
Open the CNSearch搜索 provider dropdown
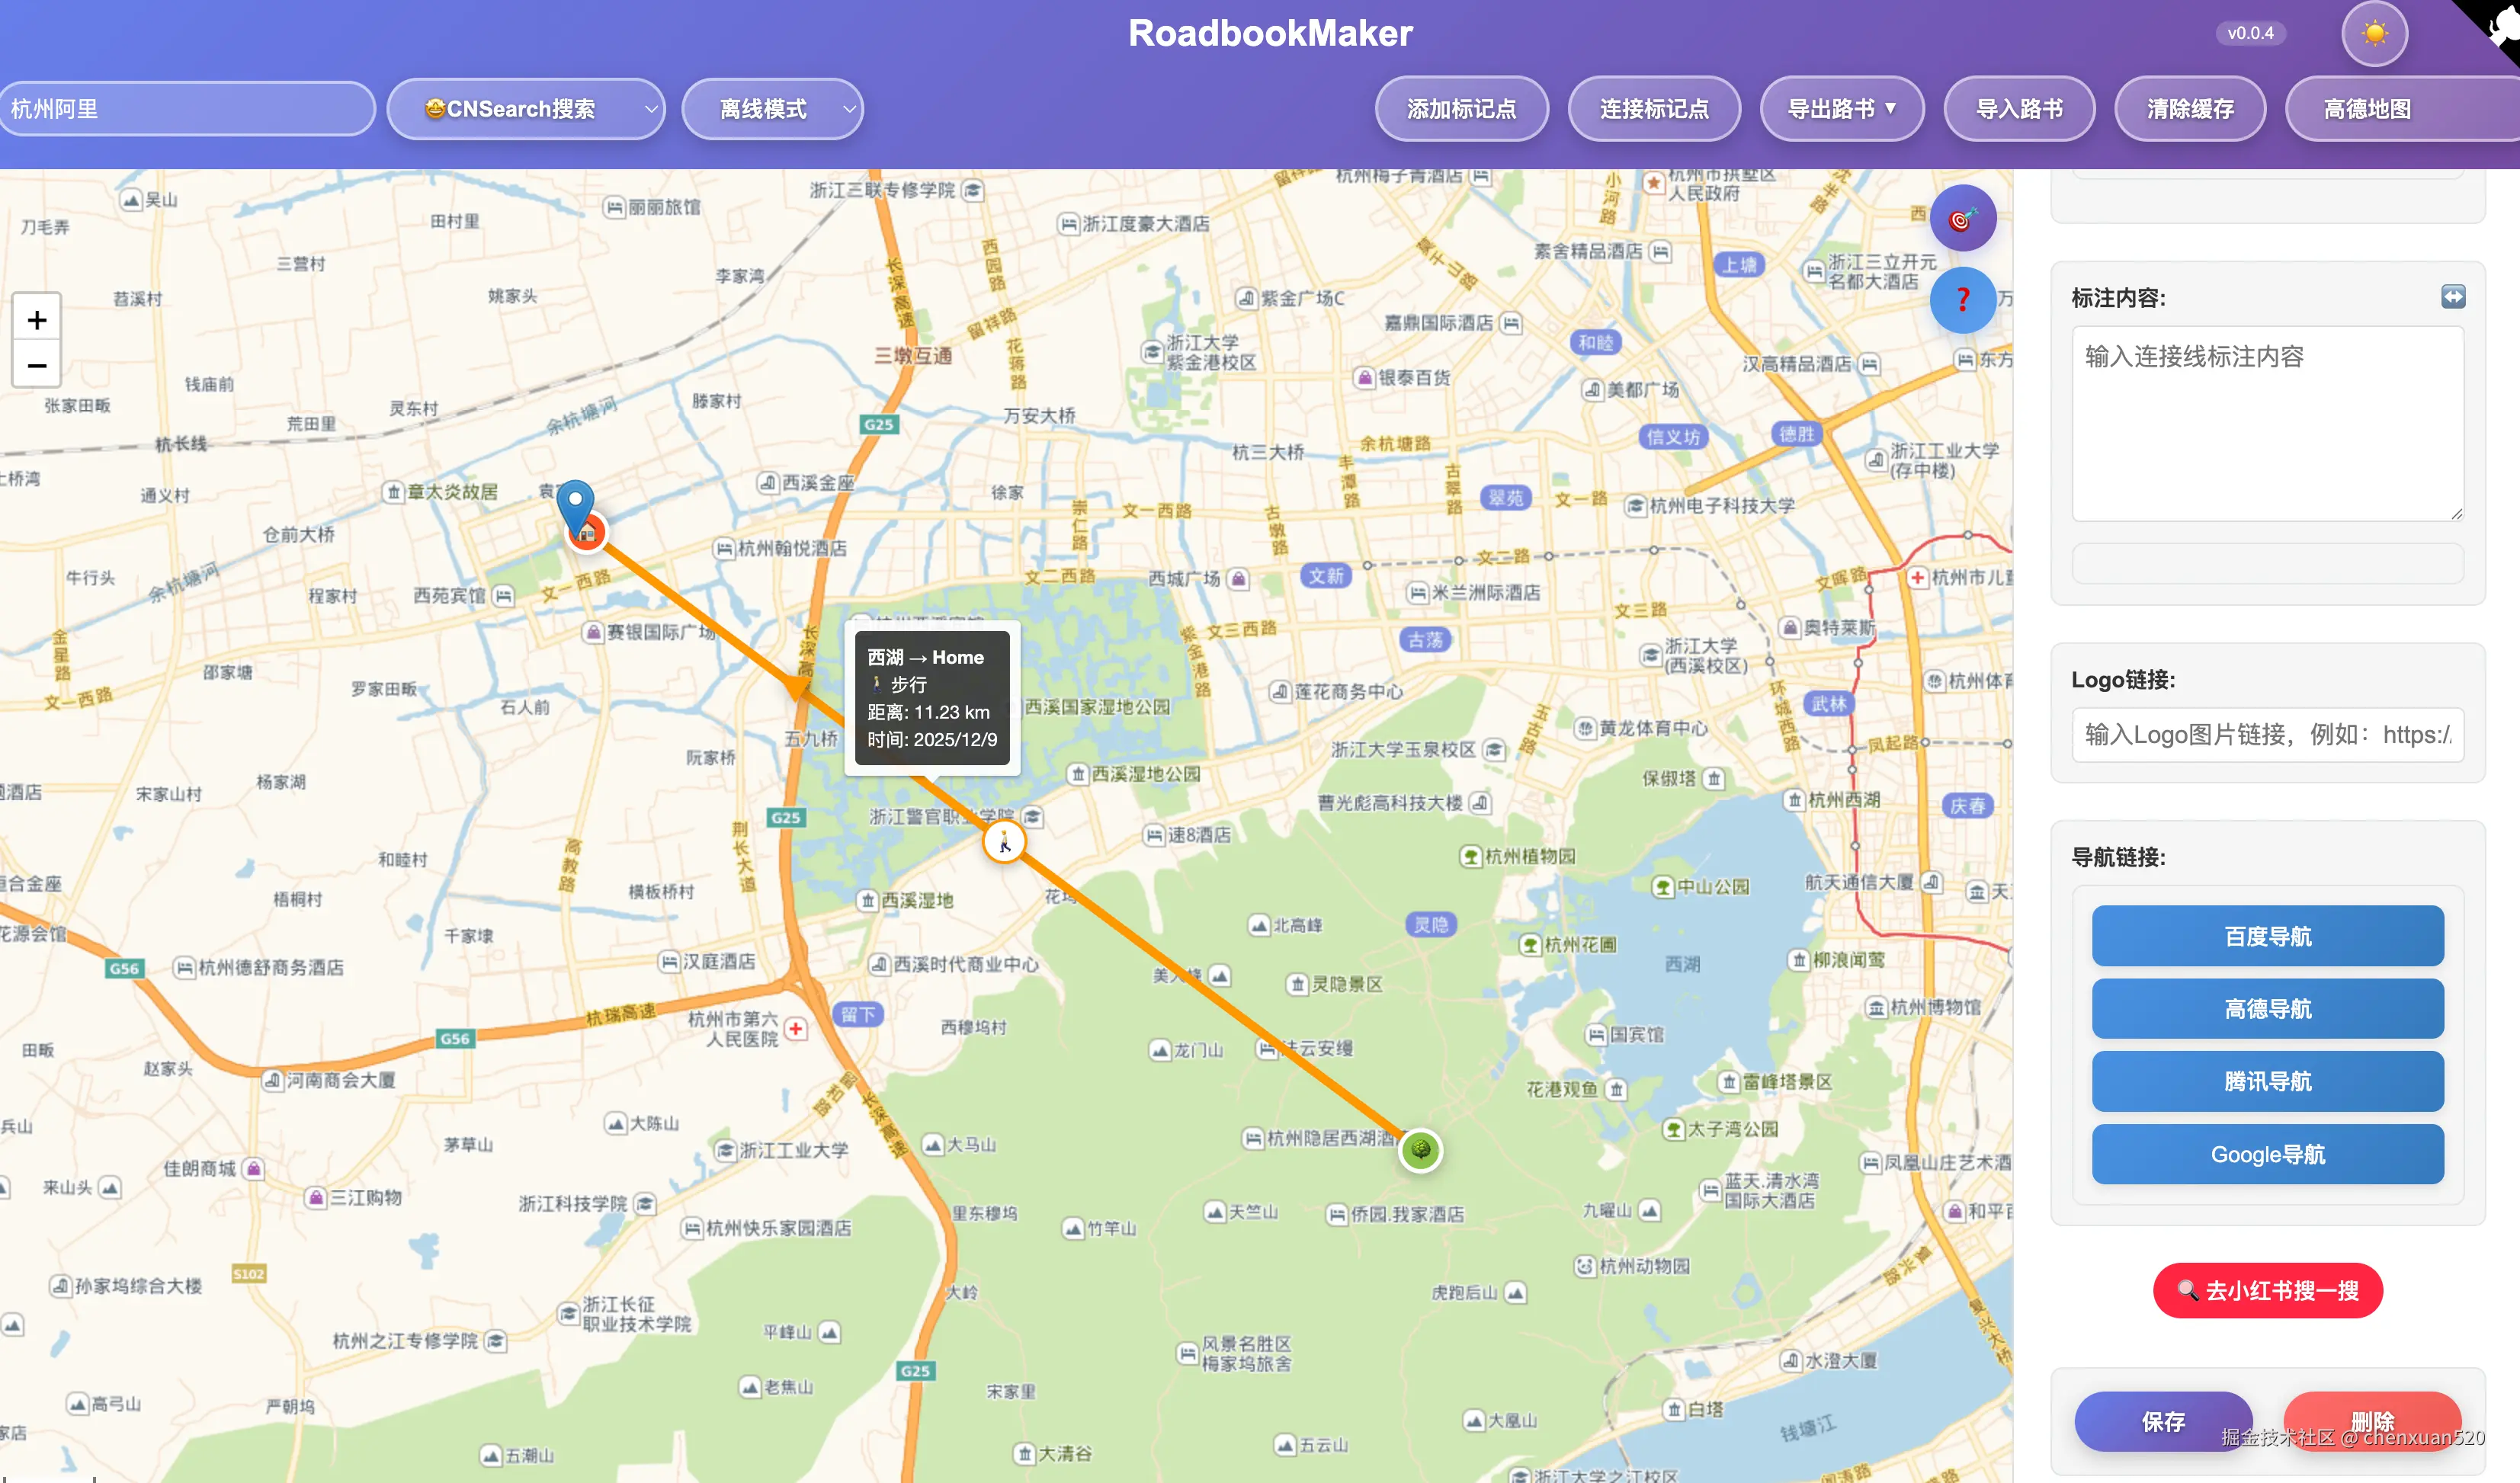pos(525,109)
